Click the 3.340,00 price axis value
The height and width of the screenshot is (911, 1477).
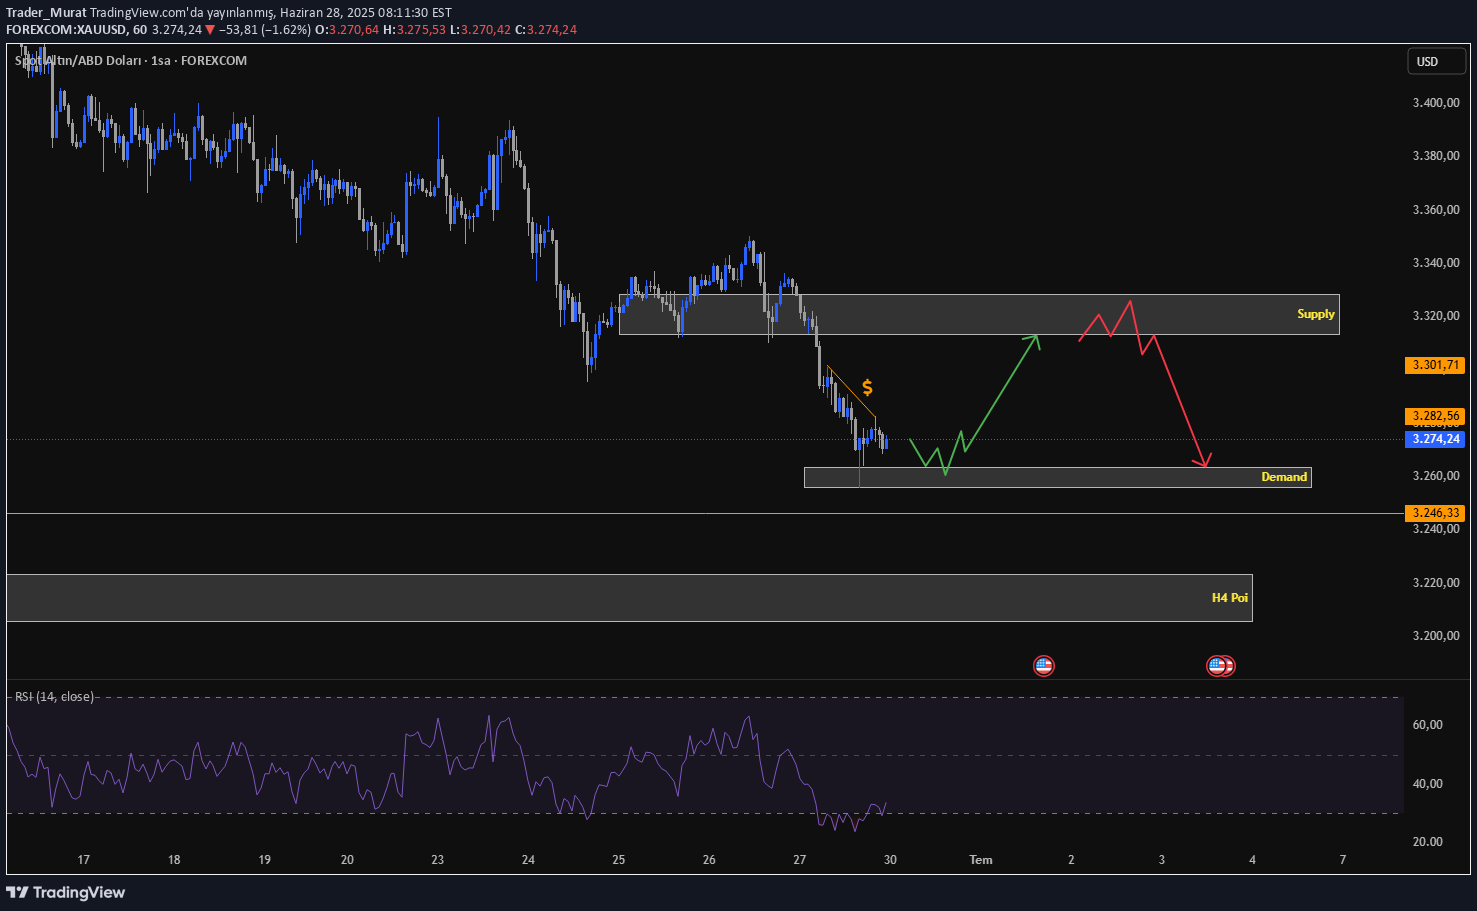tap(1436, 263)
